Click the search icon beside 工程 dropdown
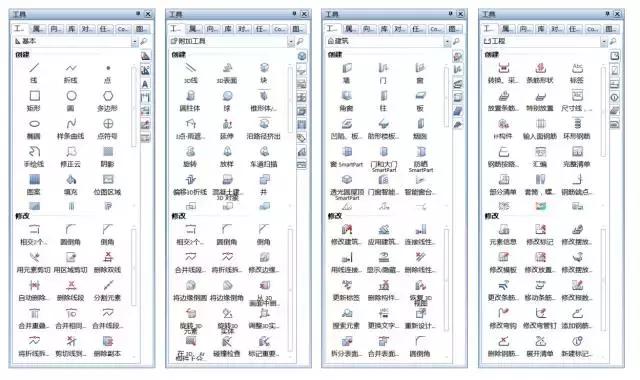 (613, 42)
